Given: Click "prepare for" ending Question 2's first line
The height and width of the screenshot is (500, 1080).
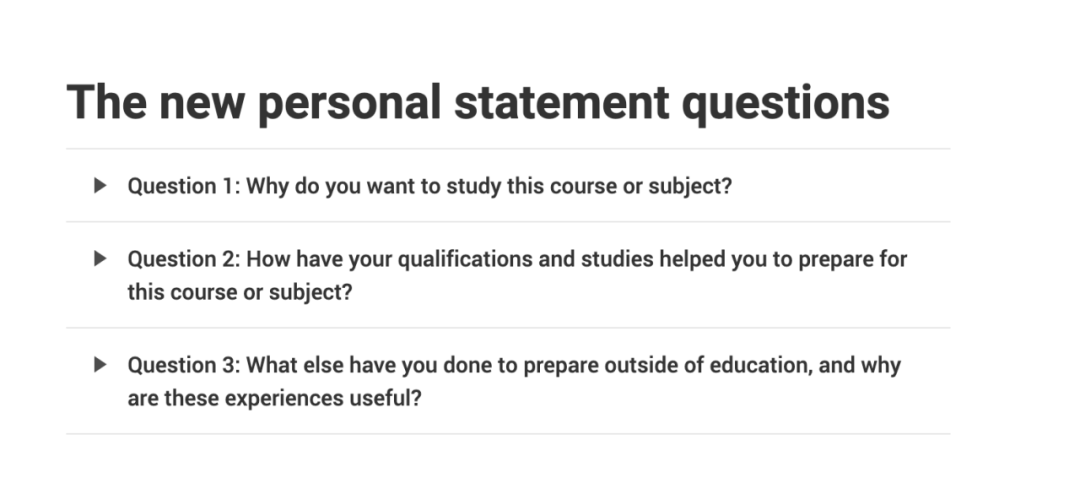Looking at the screenshot, I should tap(853, 260).
